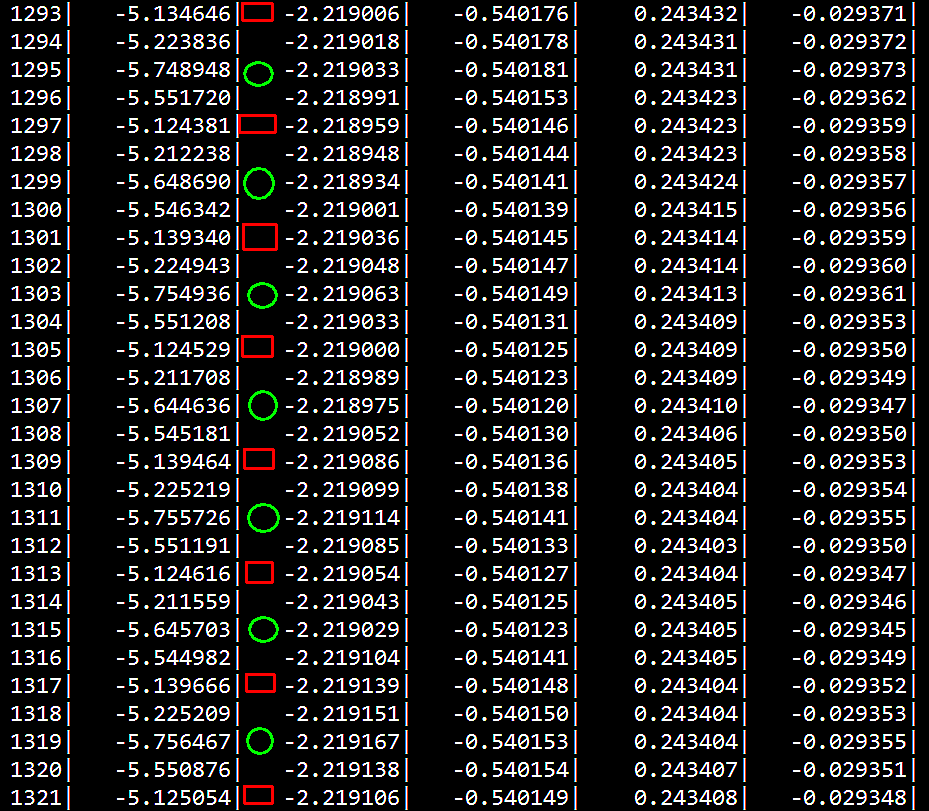This screenshot has height=811, width=929.
Task: Pick the red rectangle on row 1317
Action: (260, 682)
